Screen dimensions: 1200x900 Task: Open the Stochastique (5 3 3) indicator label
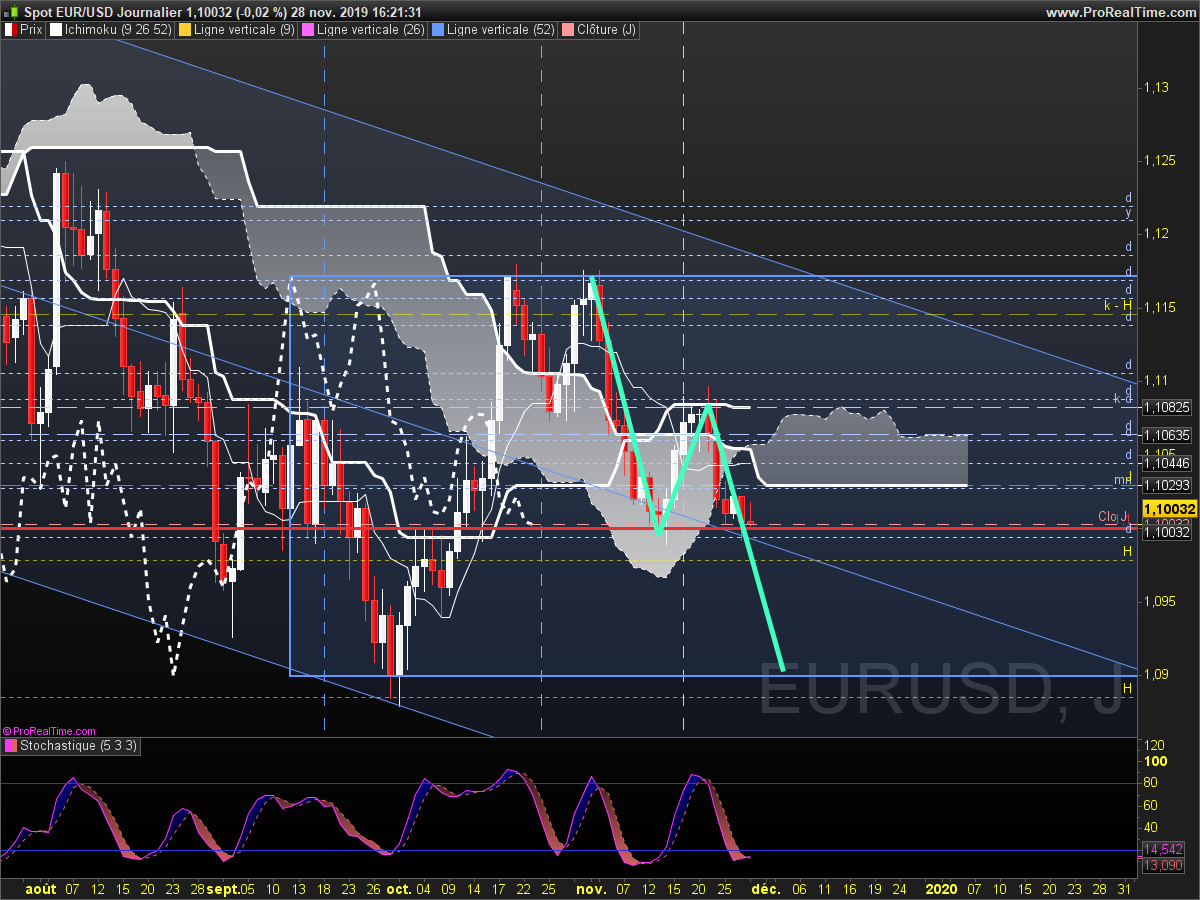click(70, 745)
